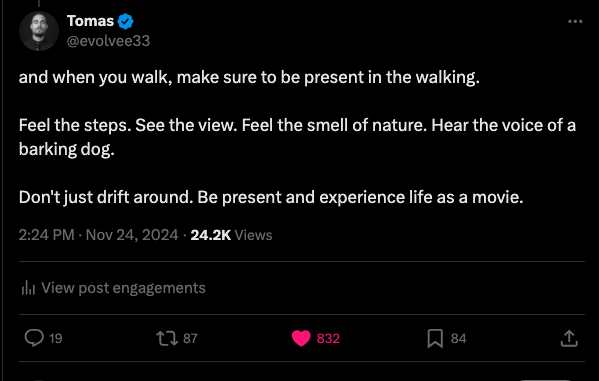Open the share upload arrow icon
This screenshot has height=381, width=599.
(x=569, y=338)
